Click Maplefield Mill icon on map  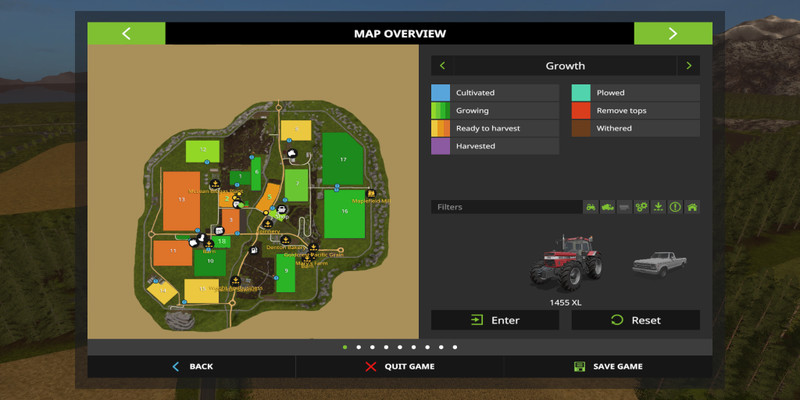pos(371,193)
